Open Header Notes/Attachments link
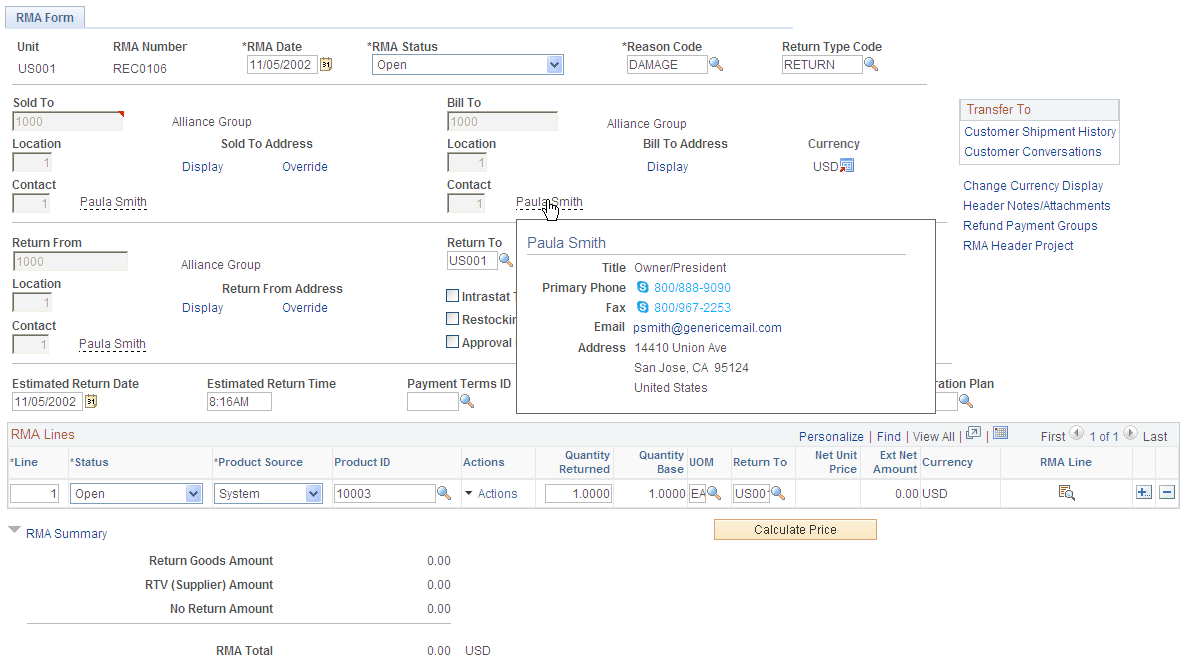 pos(1036,205)
